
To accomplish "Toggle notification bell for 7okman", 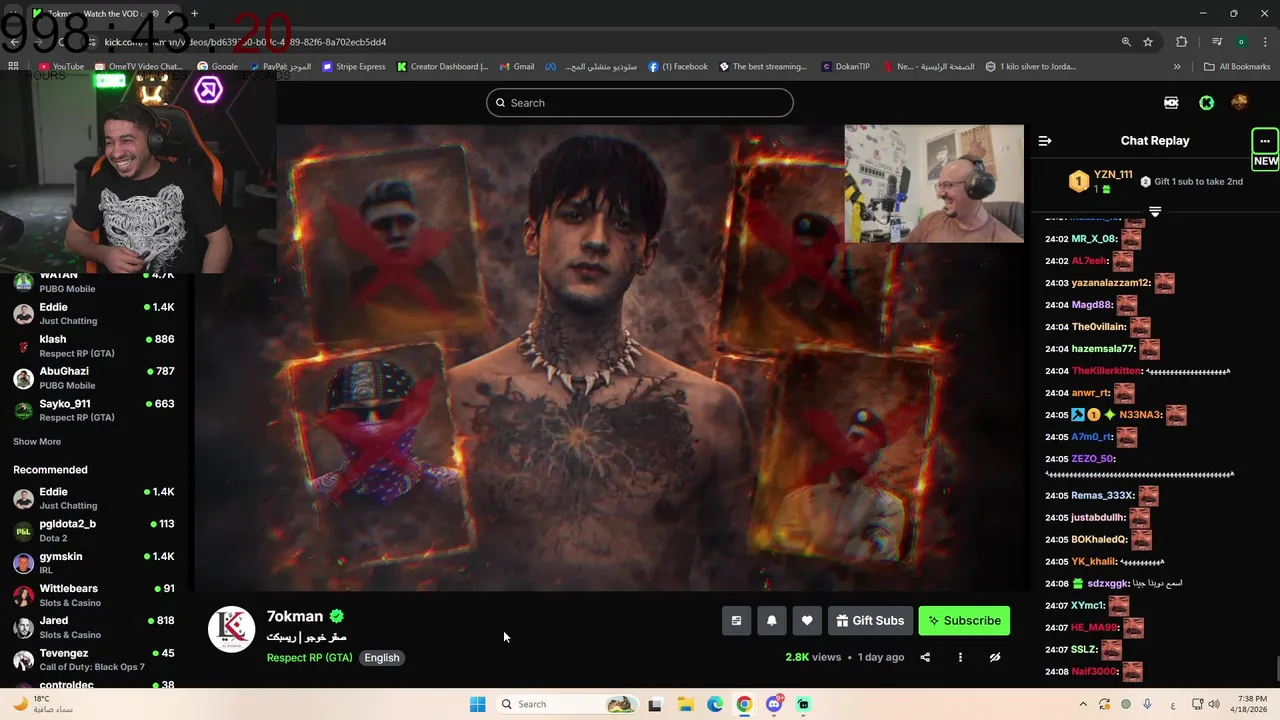I will [x=771, y=620].
